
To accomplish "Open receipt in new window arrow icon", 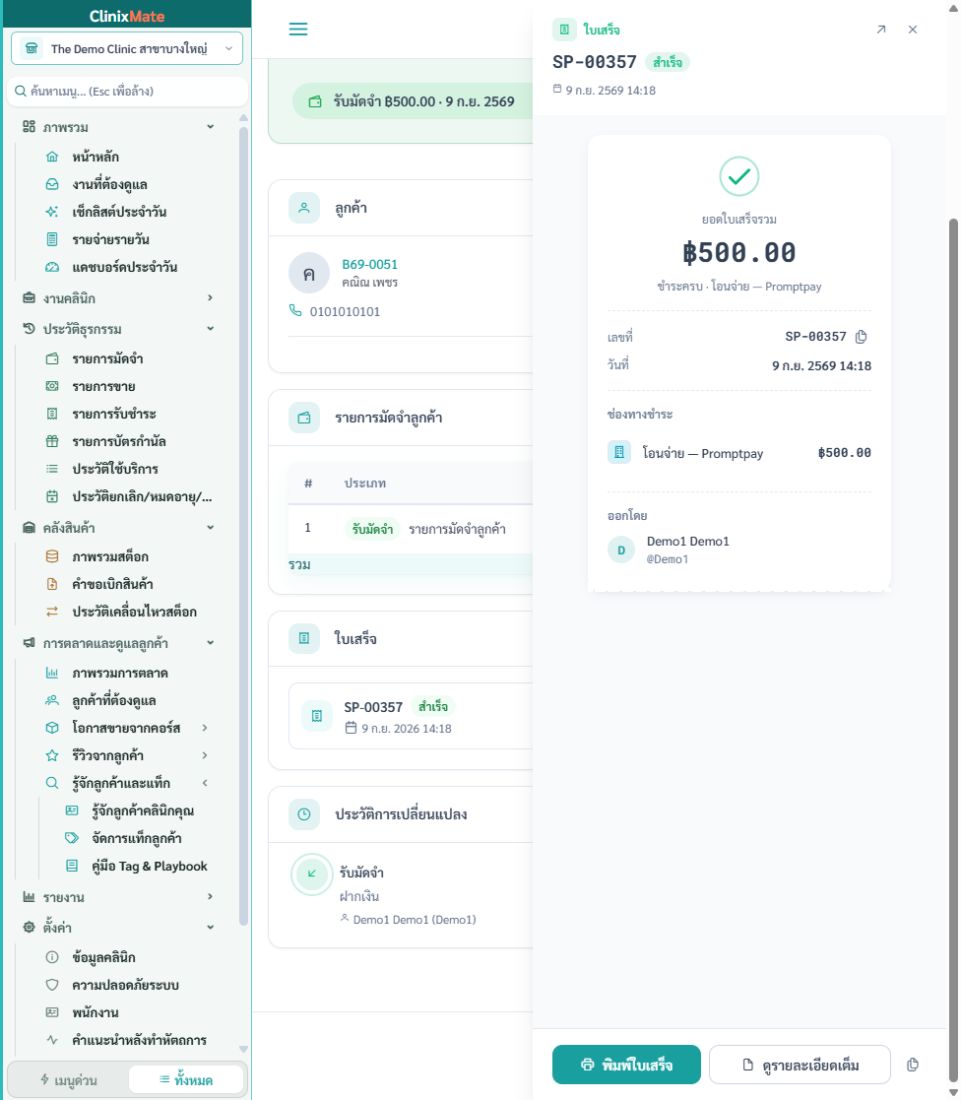I will [x=881, y=29].
